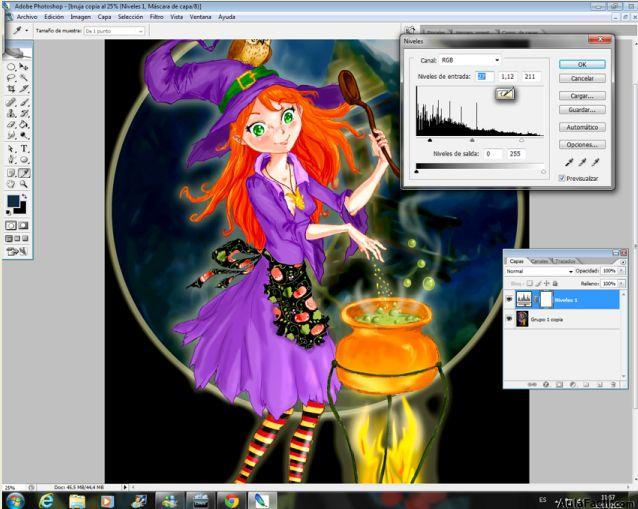Reset default foreground and background colors
638x509 pixels.
click(x=9, y=212)
